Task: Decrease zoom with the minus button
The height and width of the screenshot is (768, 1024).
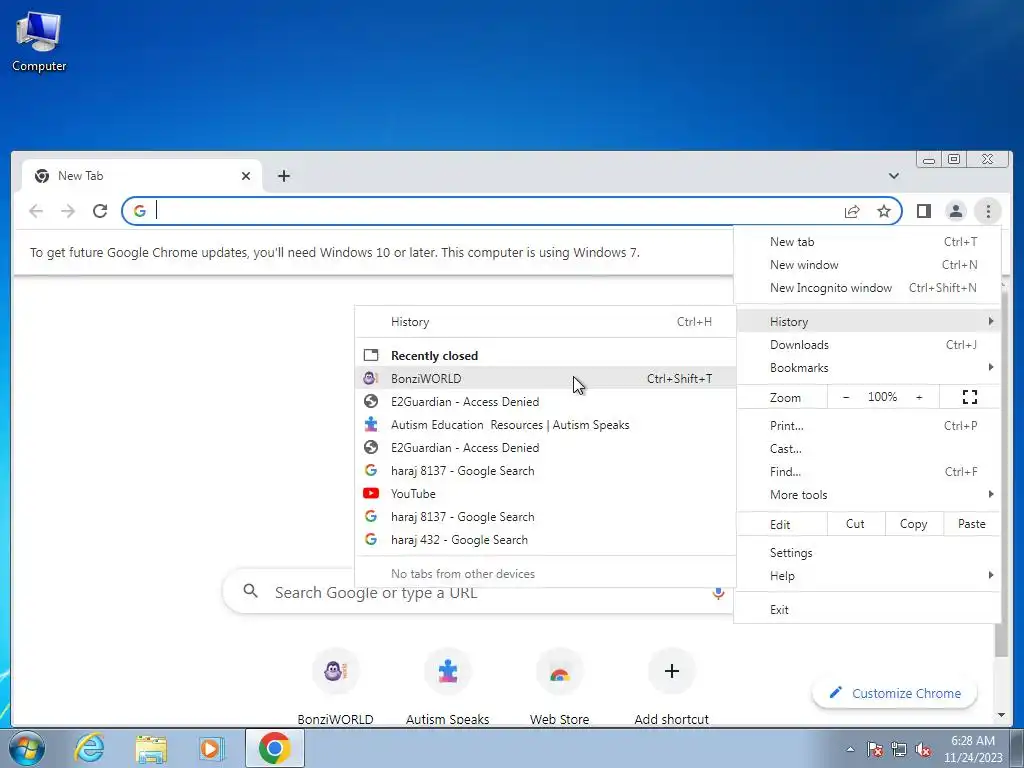Action: [846, 397]
